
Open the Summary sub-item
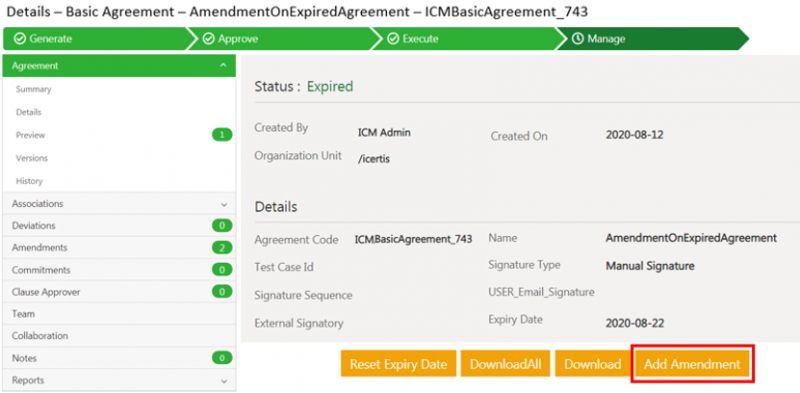(34, 89)
